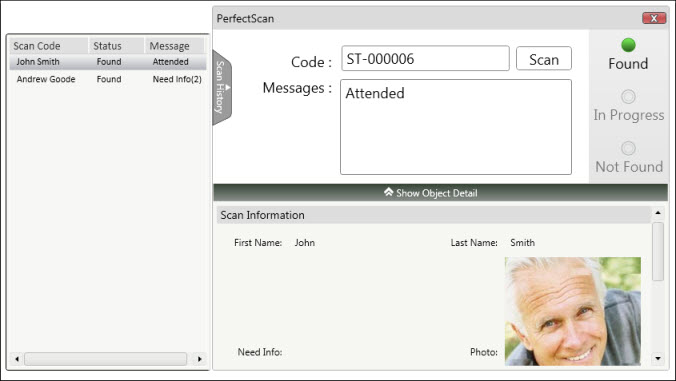Screen dimensions: 676x381
Task: Click the Scan button
Action: (544, 59)
